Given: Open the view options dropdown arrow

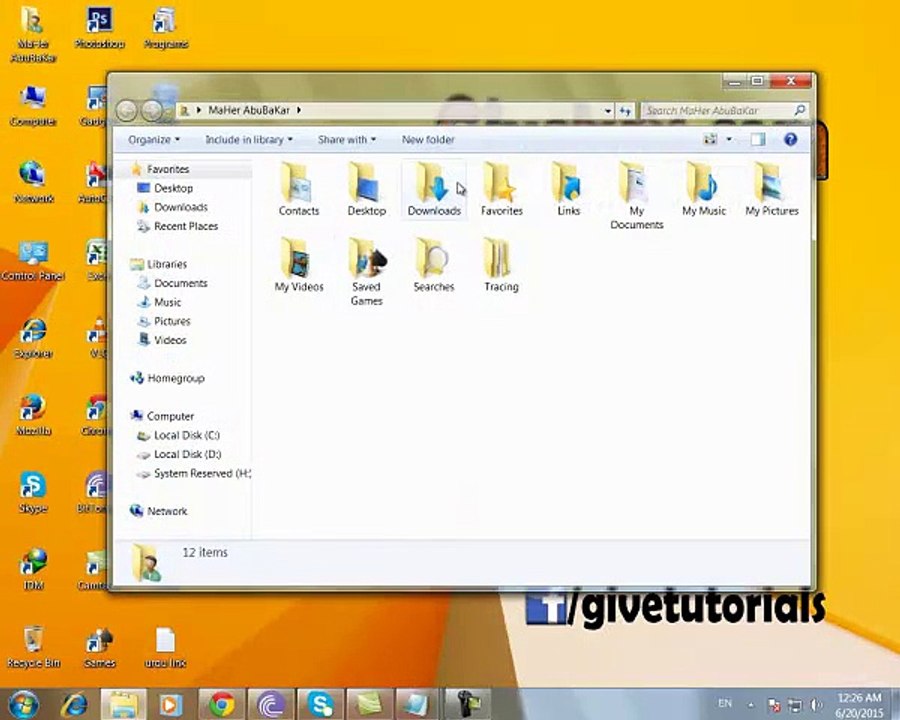Looking at the screenshot, I should (729, 140).
